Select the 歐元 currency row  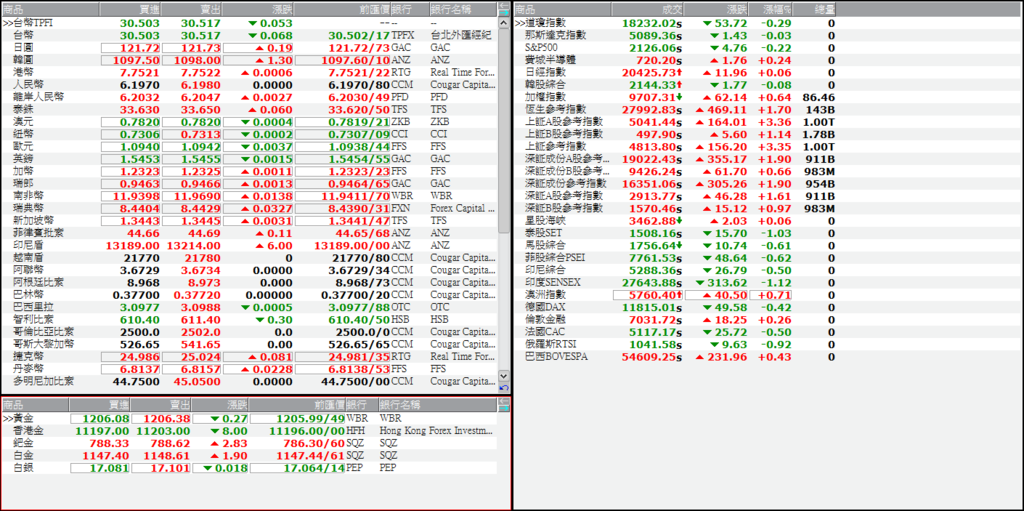click(249, 146)
